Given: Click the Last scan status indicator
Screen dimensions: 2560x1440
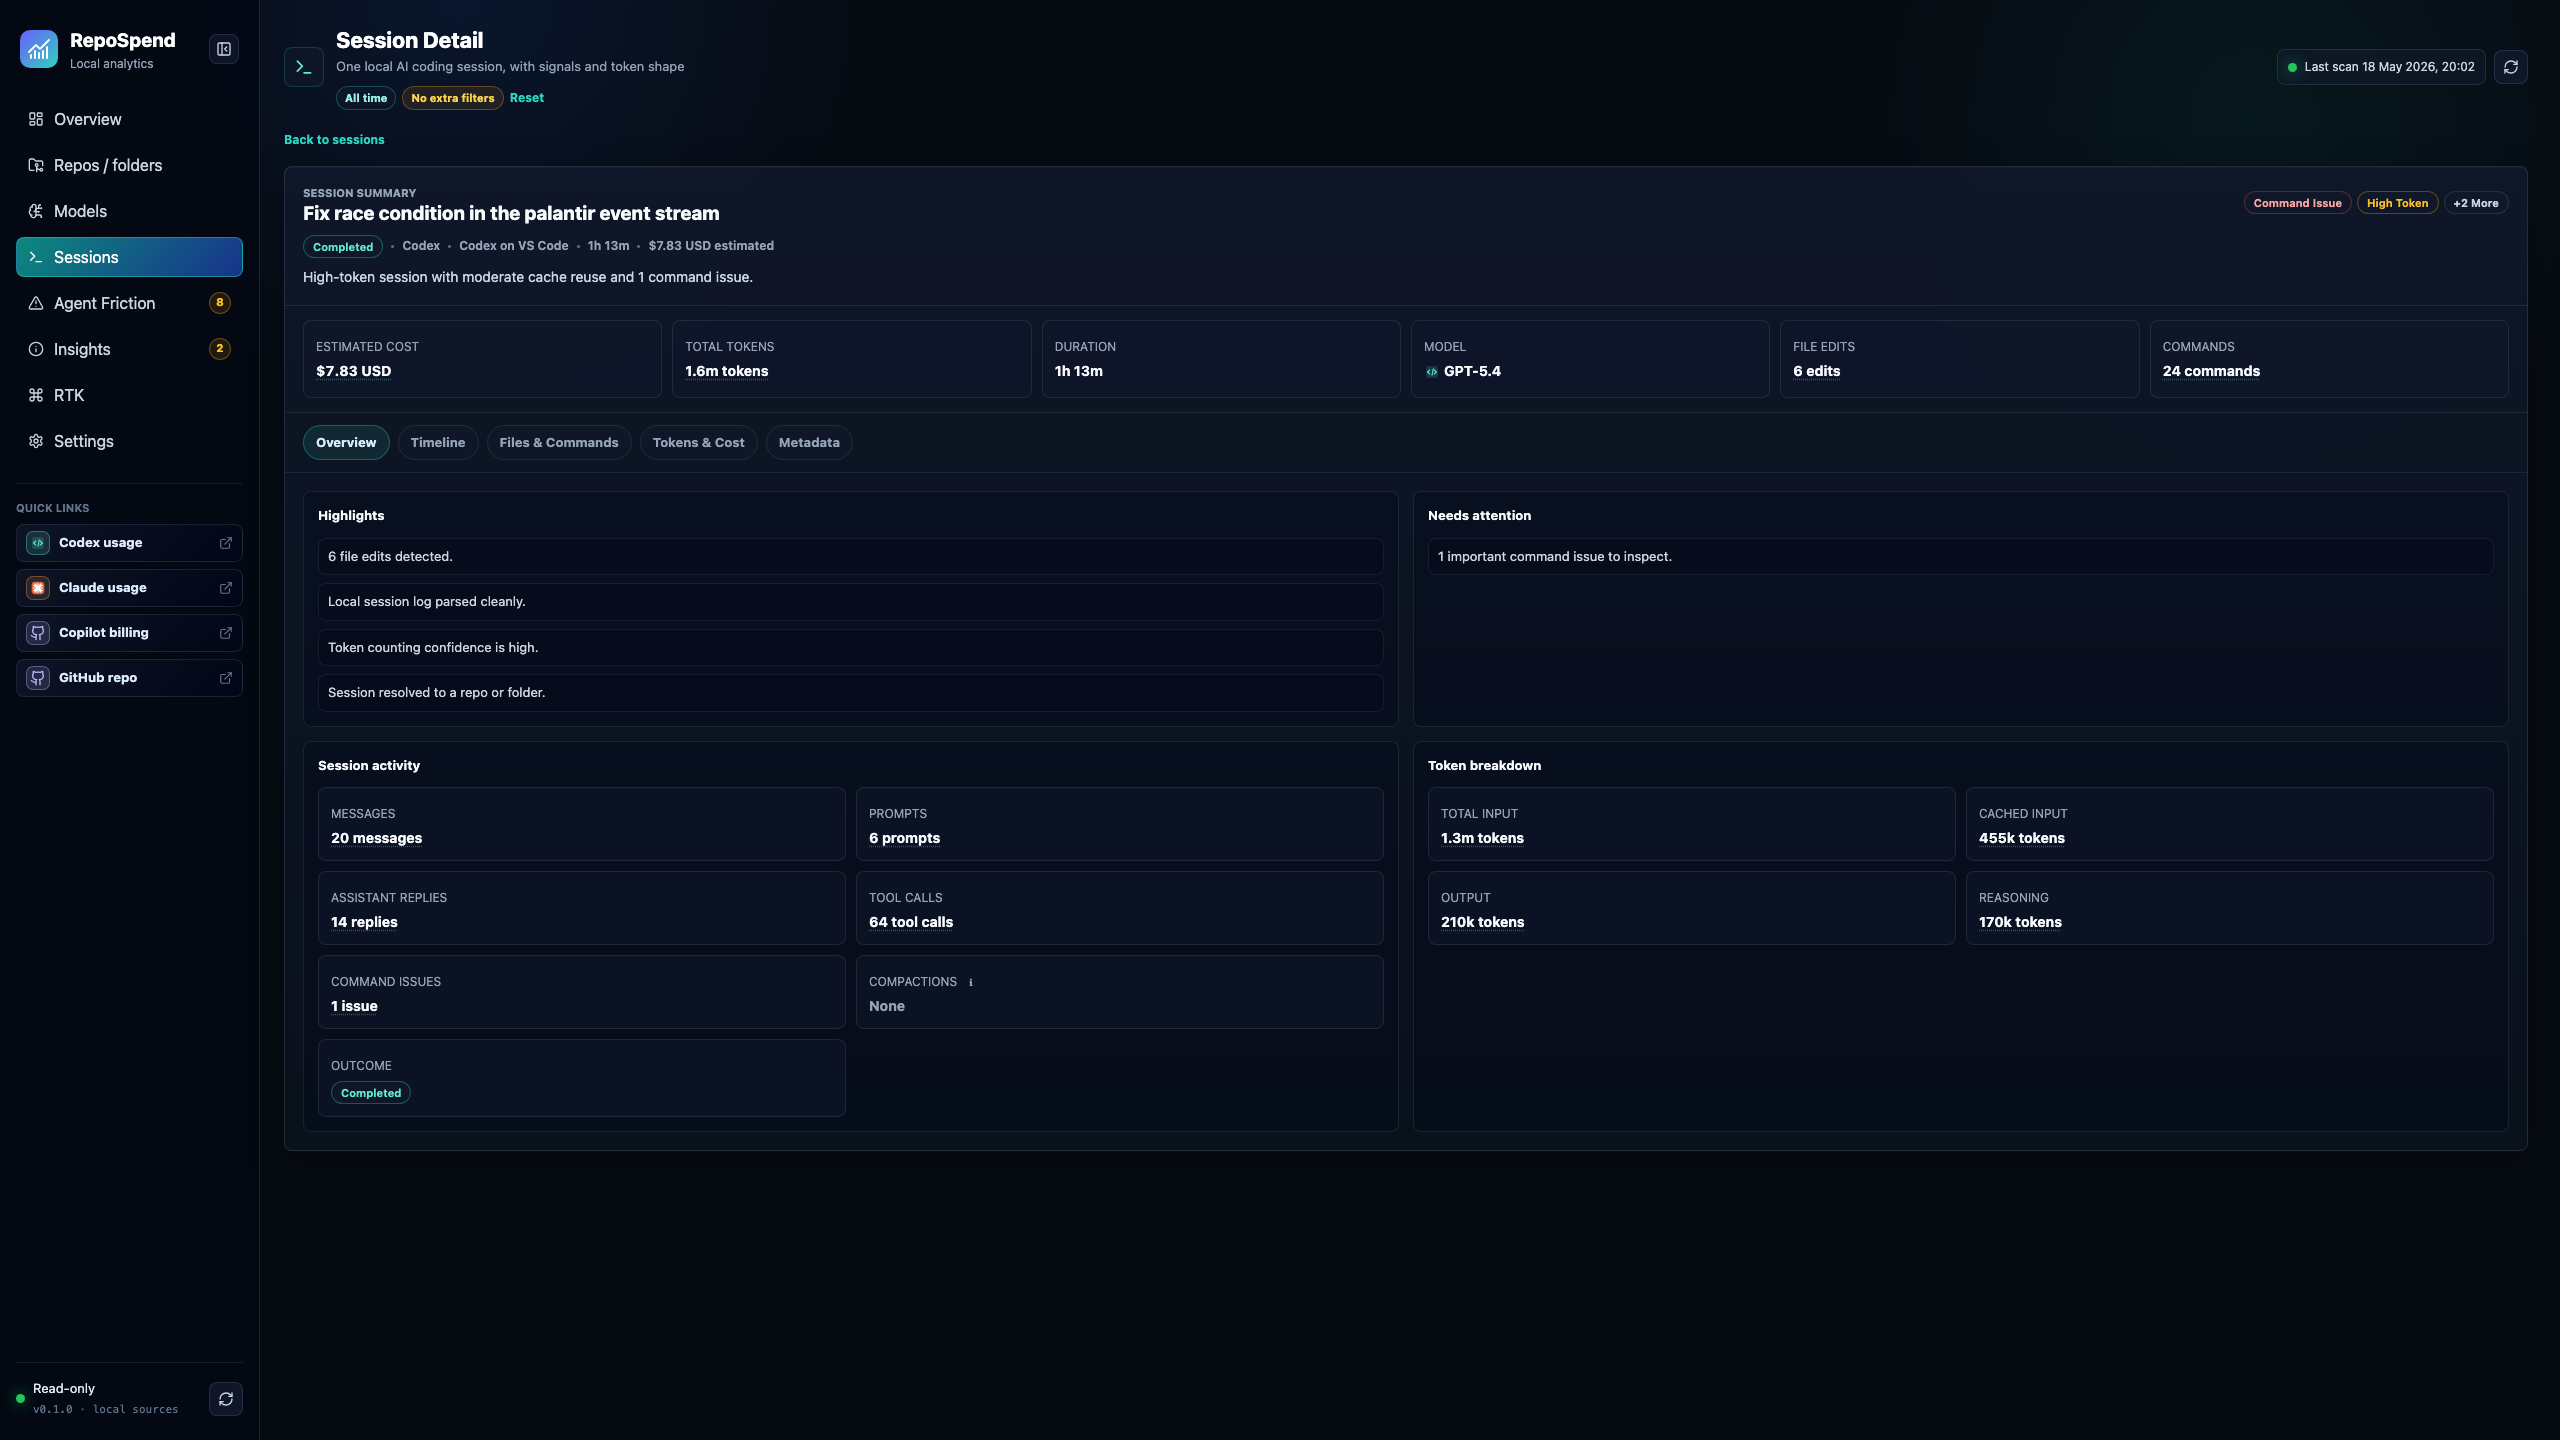Looking at the screenshot, I should (x=2381, y=67).
